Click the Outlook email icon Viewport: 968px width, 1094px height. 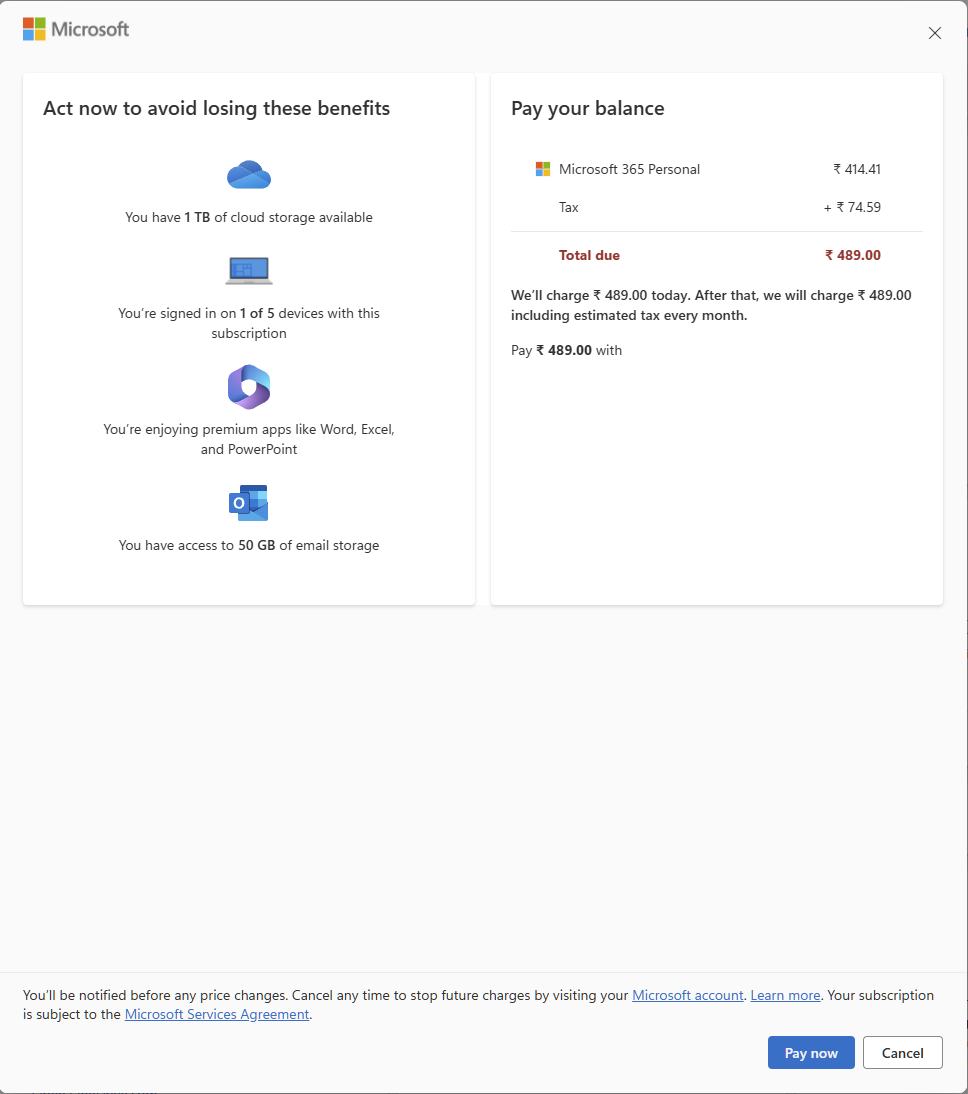(x=248, y=503)
